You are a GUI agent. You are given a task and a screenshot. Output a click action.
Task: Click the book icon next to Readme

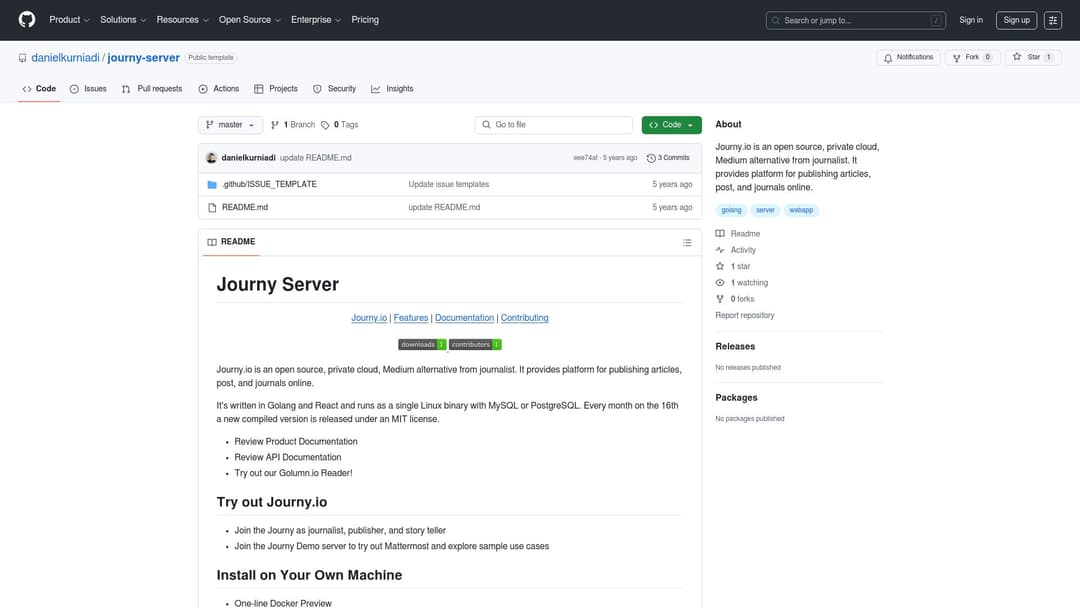pos(720,233)
